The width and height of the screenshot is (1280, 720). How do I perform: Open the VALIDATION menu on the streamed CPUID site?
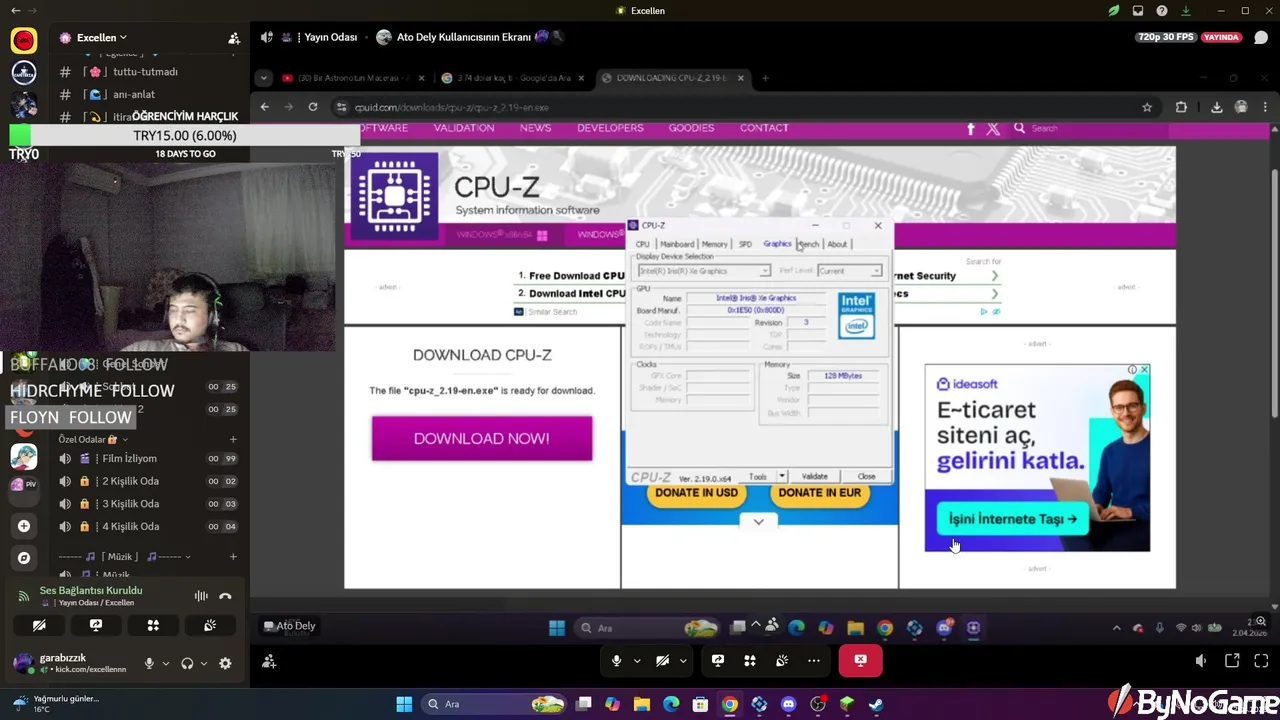coord(464,128)
